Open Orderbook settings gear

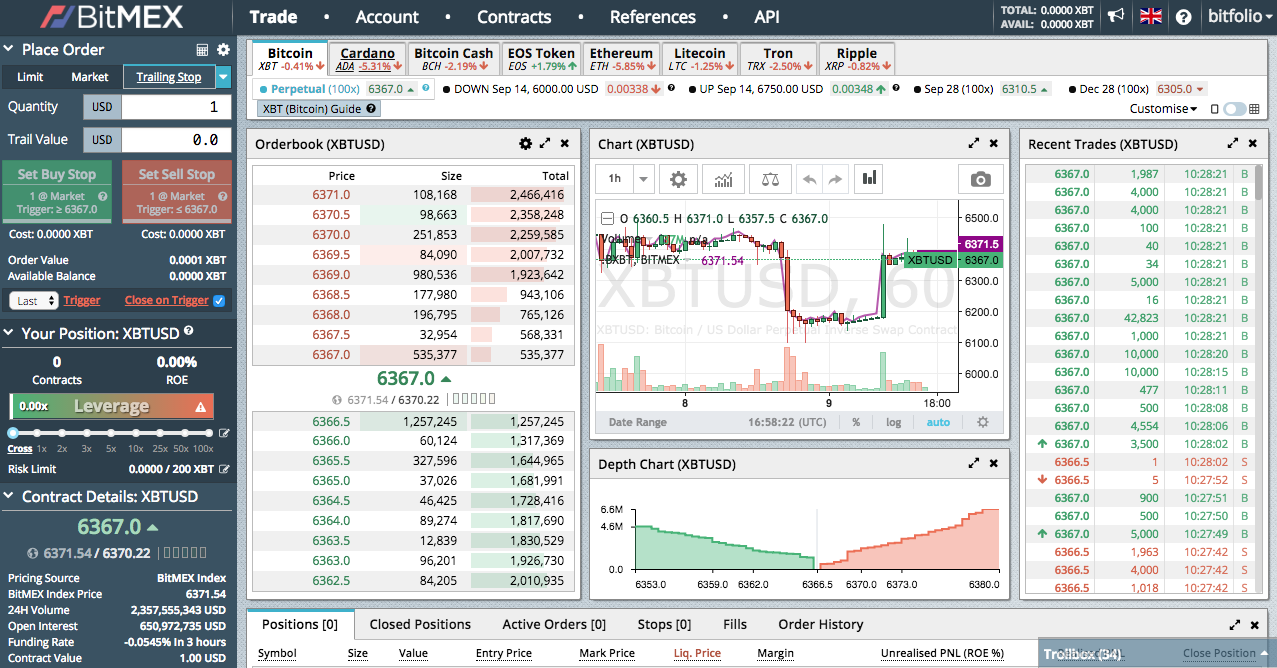[525, 143]
